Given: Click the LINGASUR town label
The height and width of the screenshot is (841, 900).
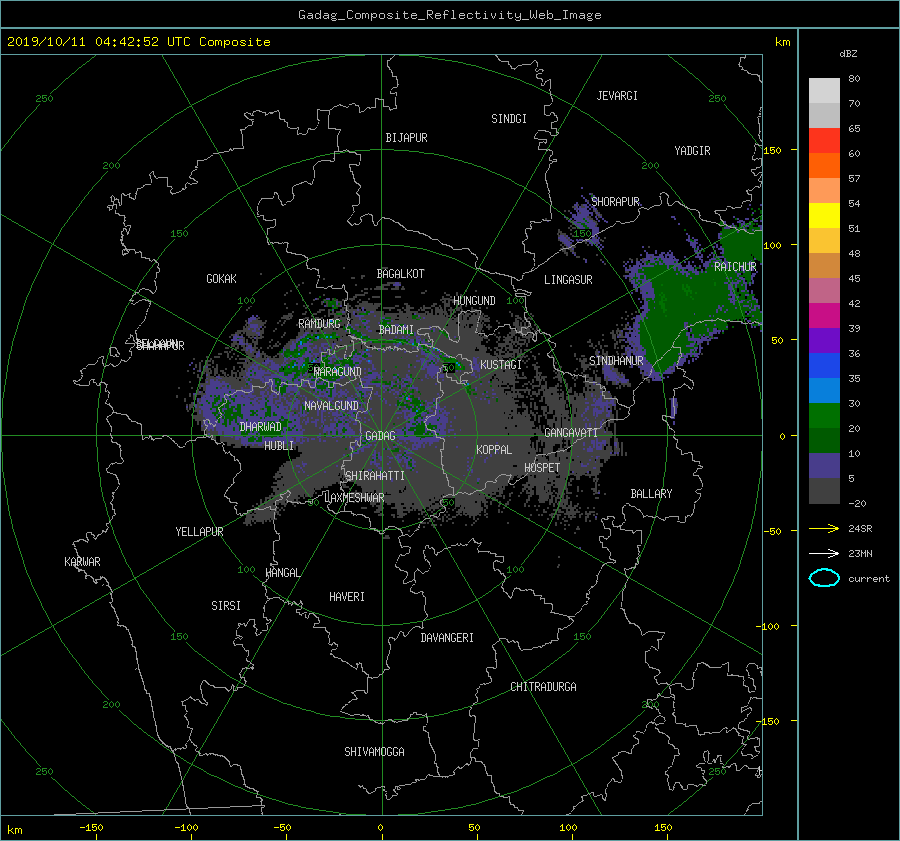Looking at the screenshot, I should 568,280.
